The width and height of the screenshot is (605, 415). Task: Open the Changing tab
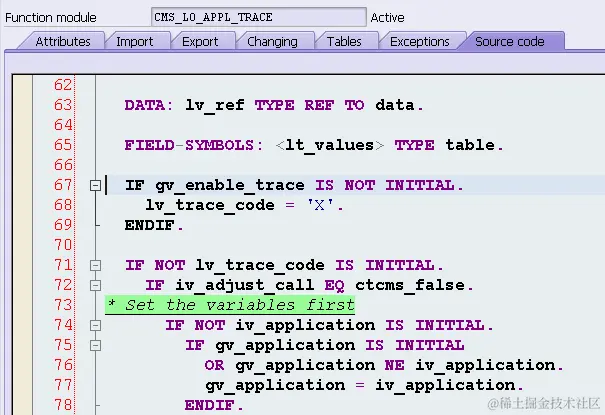272,41
